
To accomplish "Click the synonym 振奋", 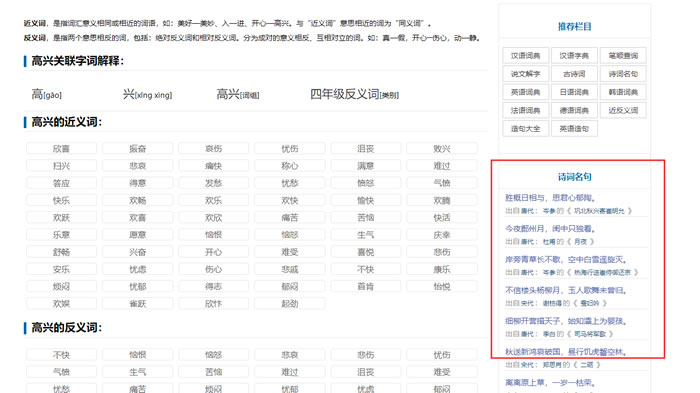I will click(x=138, y=149).
